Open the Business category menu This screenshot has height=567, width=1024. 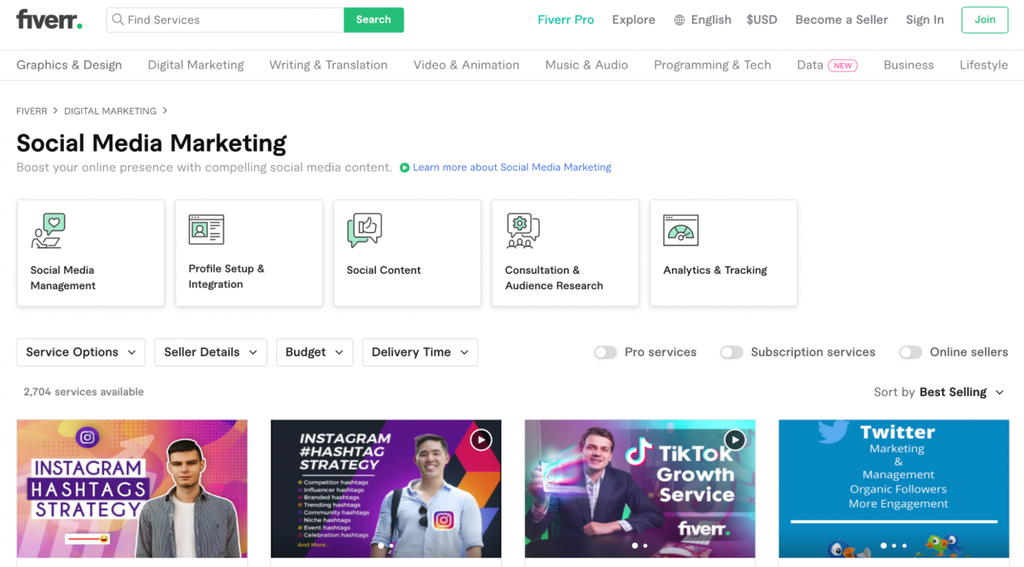pyautogui.click(x=908, y=65)
